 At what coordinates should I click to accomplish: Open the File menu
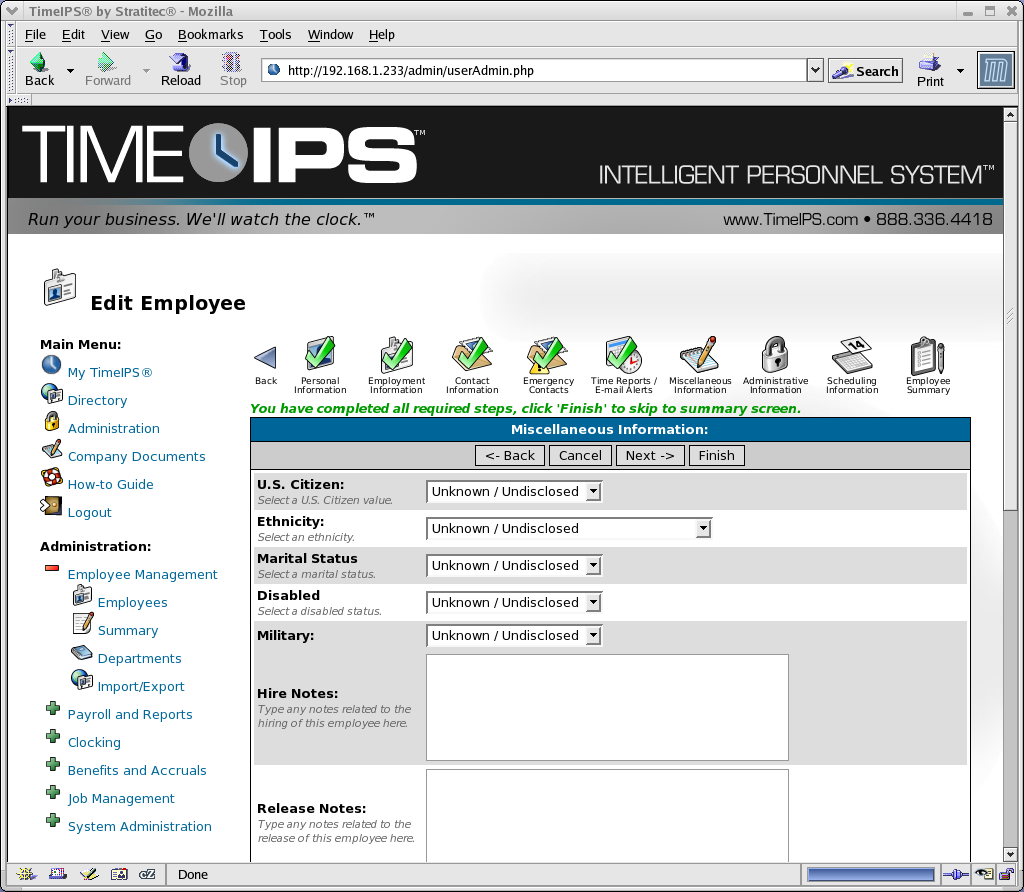pos(35,35)
